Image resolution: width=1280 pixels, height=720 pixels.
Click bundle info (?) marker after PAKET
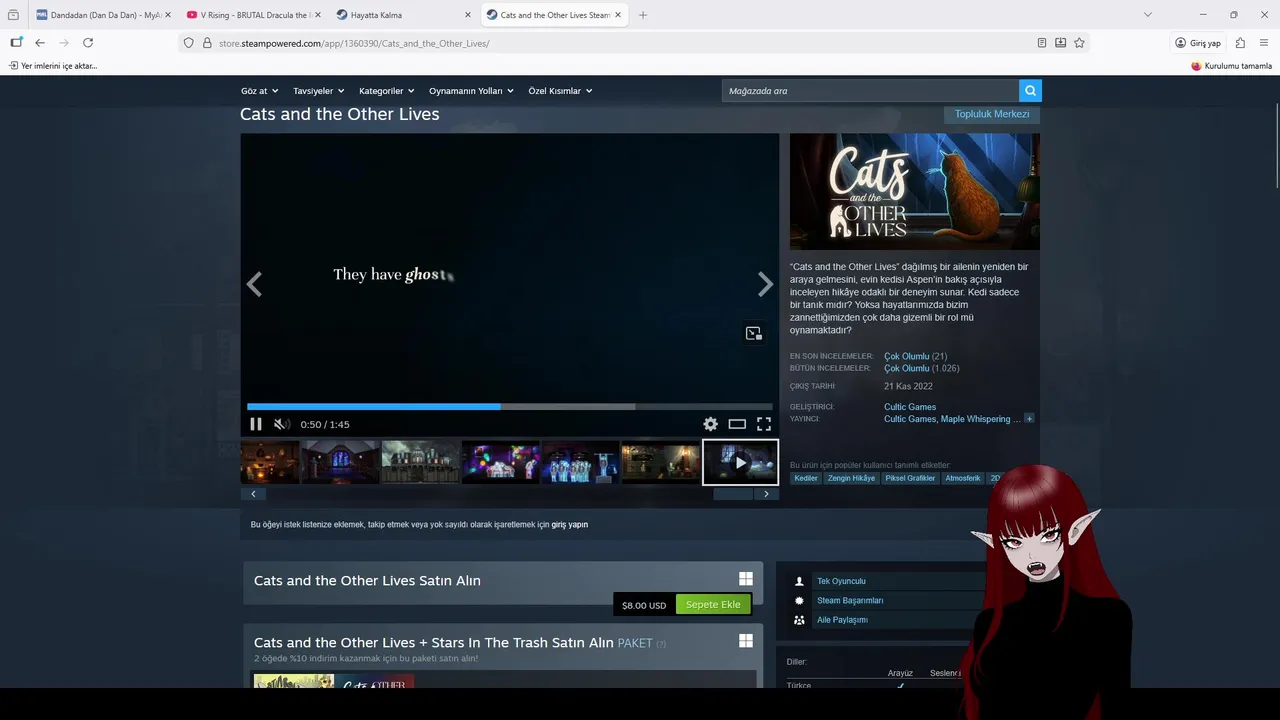point(661,644)
